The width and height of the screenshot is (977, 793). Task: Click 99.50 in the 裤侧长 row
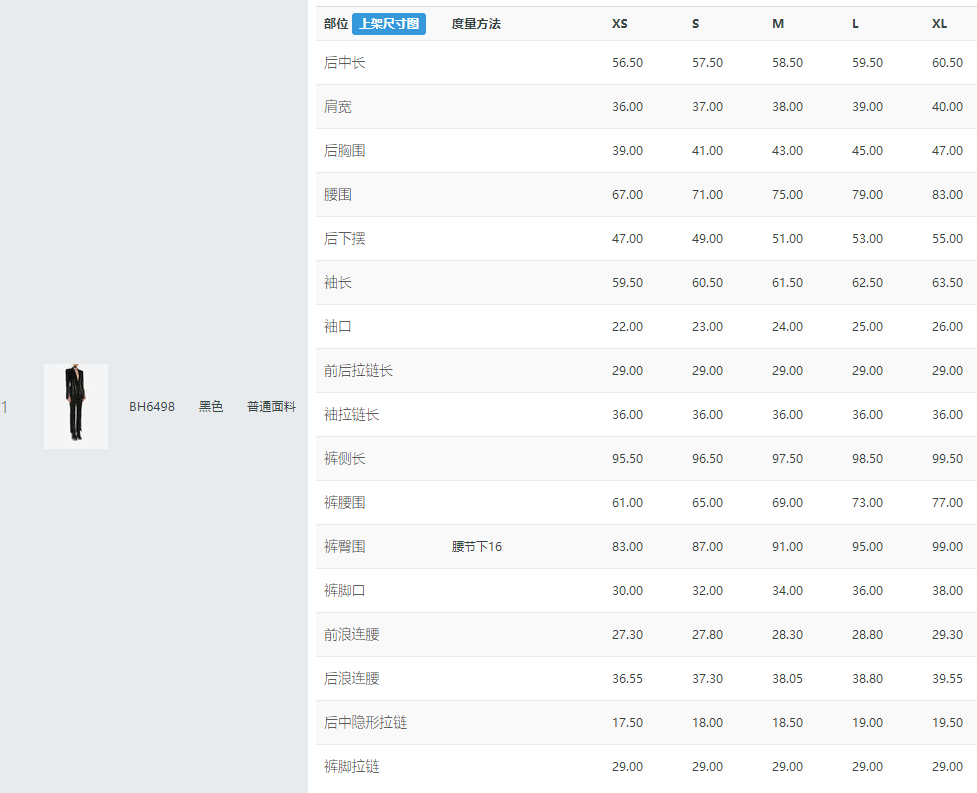[x=947, y=459]
